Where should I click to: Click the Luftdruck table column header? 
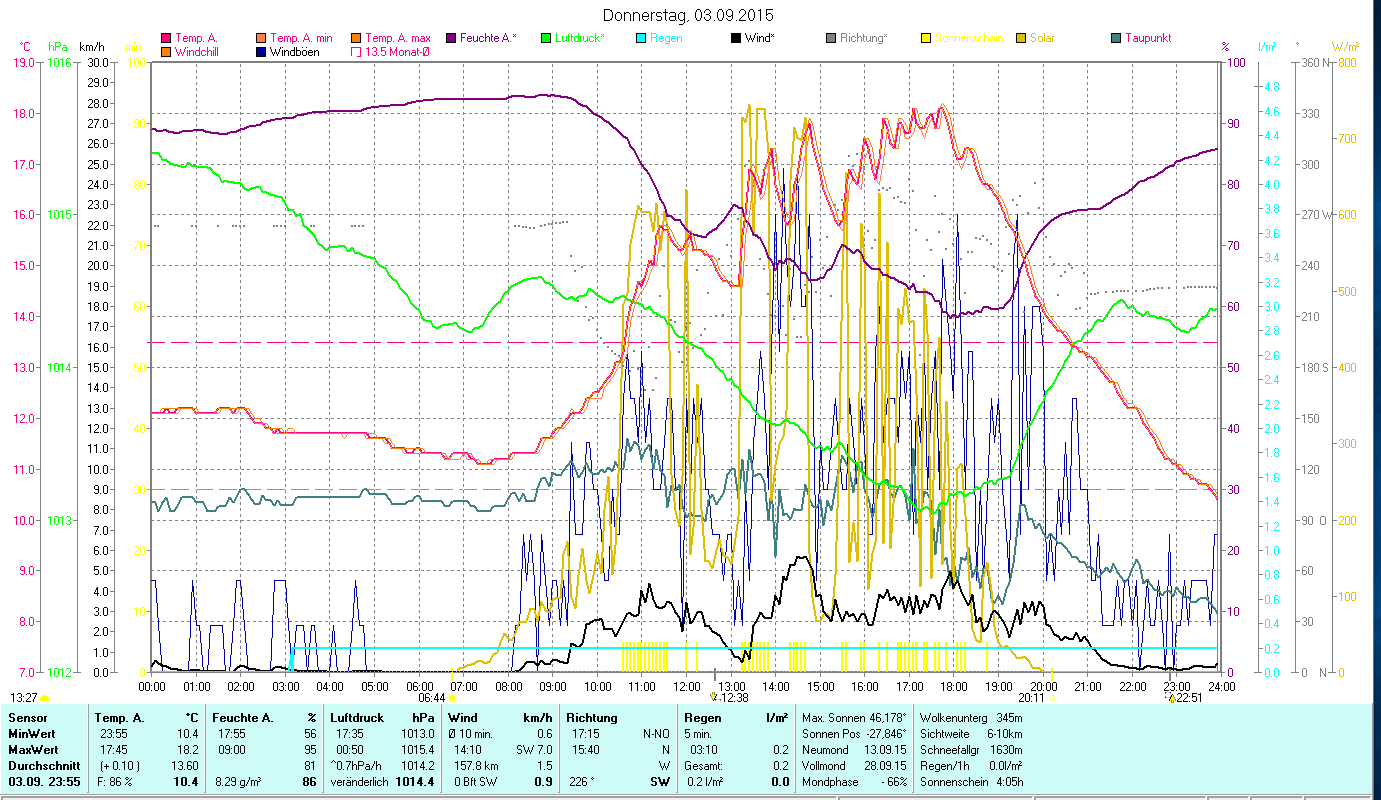point(357,718)
